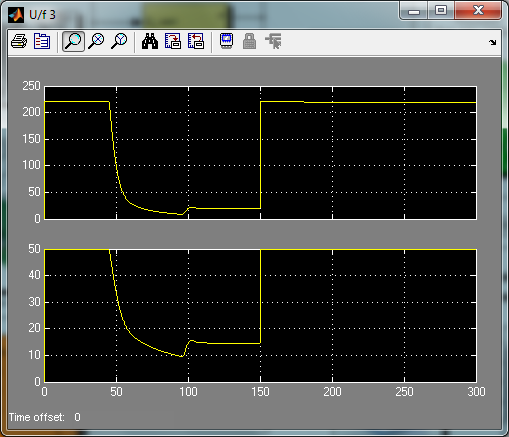The height and width of the screenshot is (437, 509).
Task: Click the '40' label on lower y-axis
Action: click(x=34, y=275)
